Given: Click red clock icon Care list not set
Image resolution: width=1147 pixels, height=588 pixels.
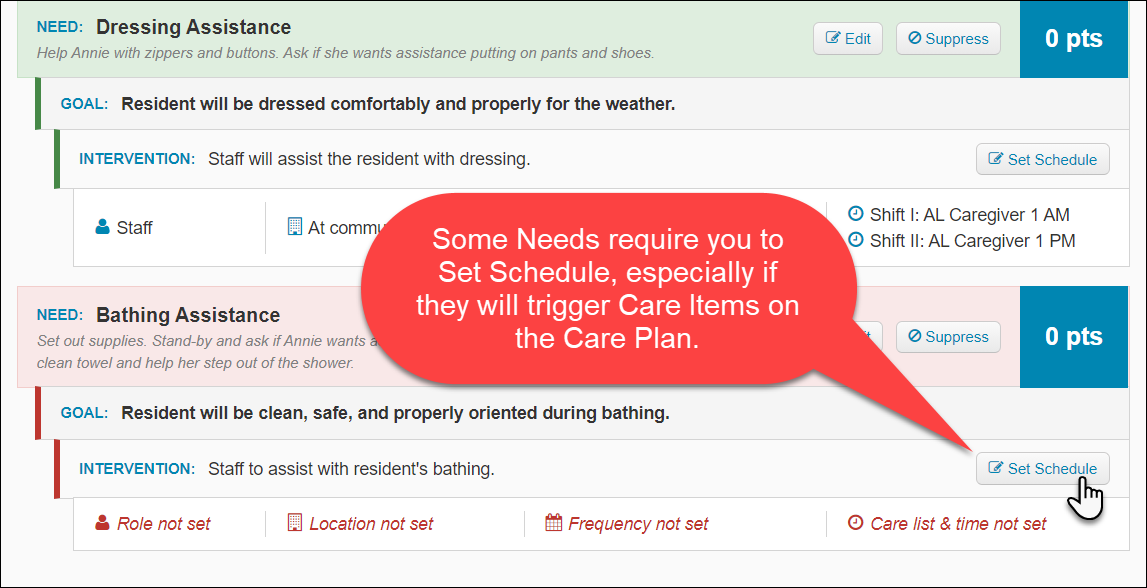Looking at the screenshot, I should coord(855,524).
